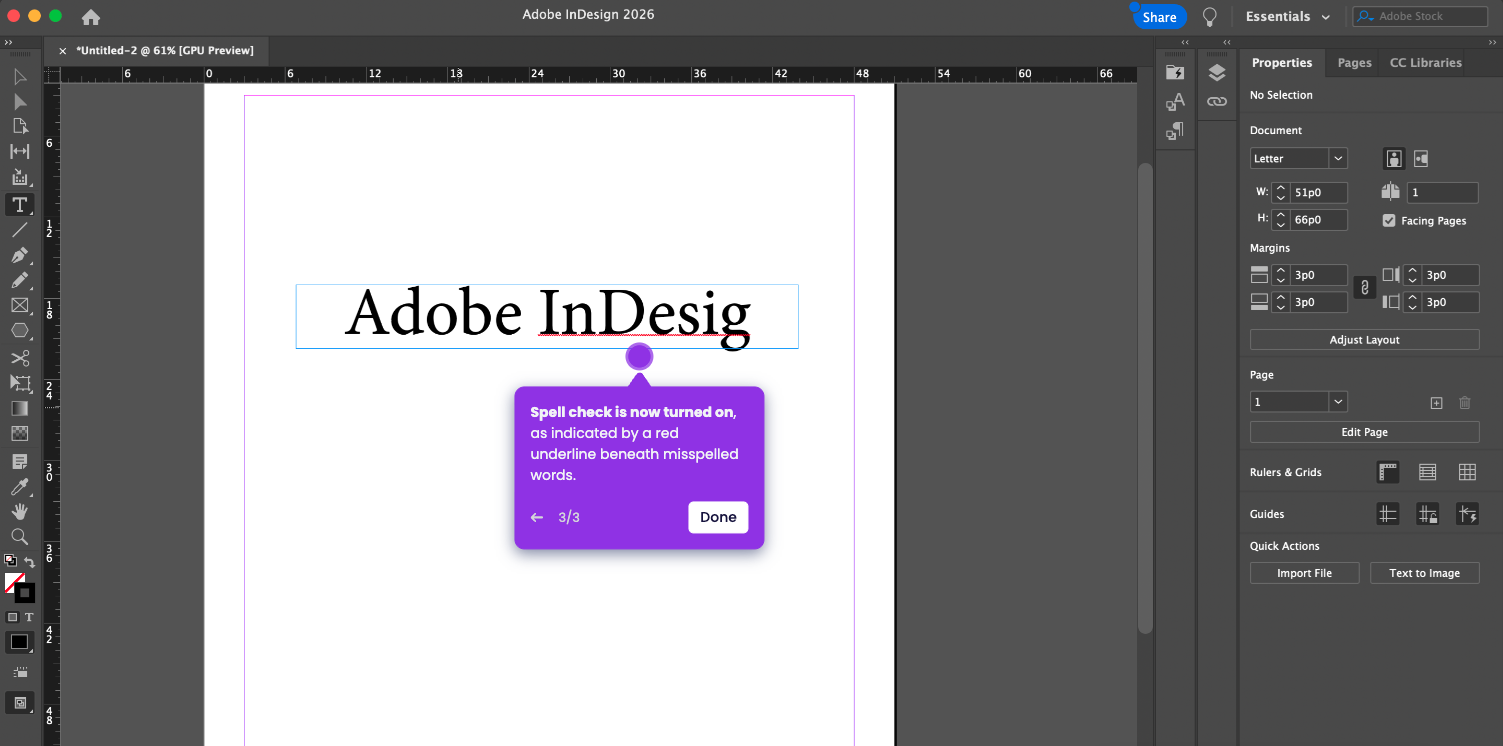Select the Pen tool
Image resolution: width=1503 pixels, height=746 pixels.
pyautogui.click(x=19, y=255)
